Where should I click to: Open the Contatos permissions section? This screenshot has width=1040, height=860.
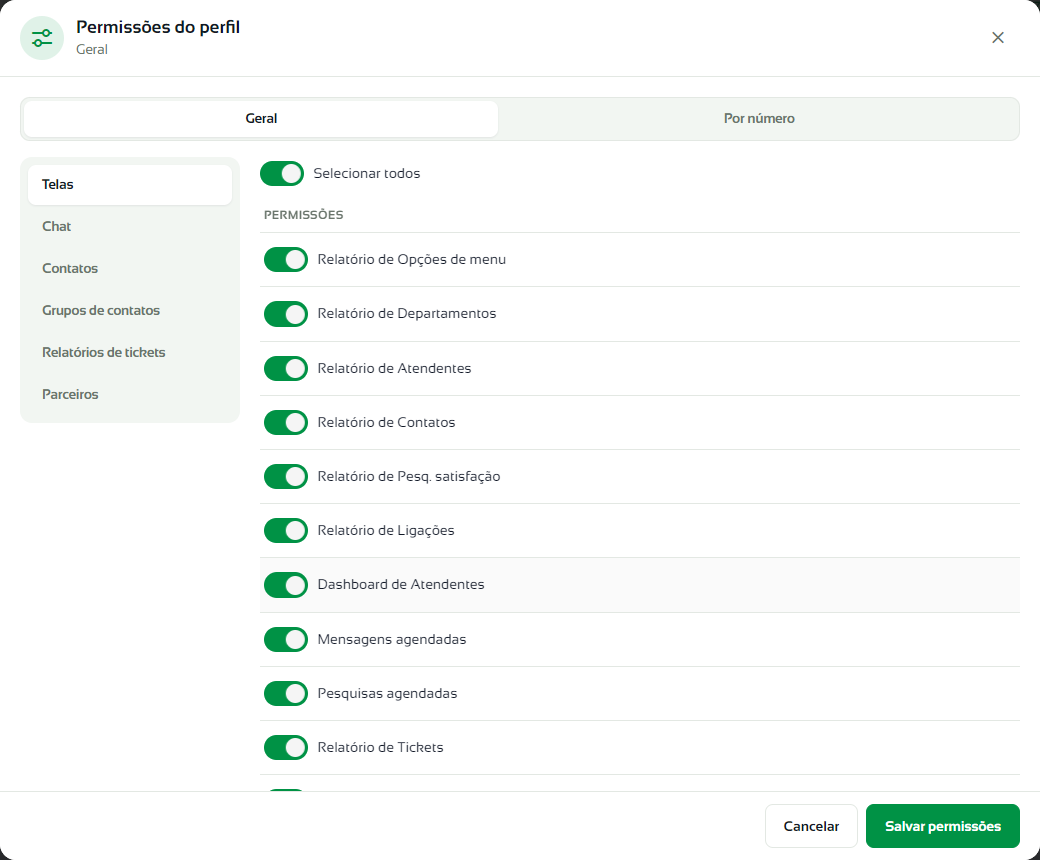click(130, 269)
